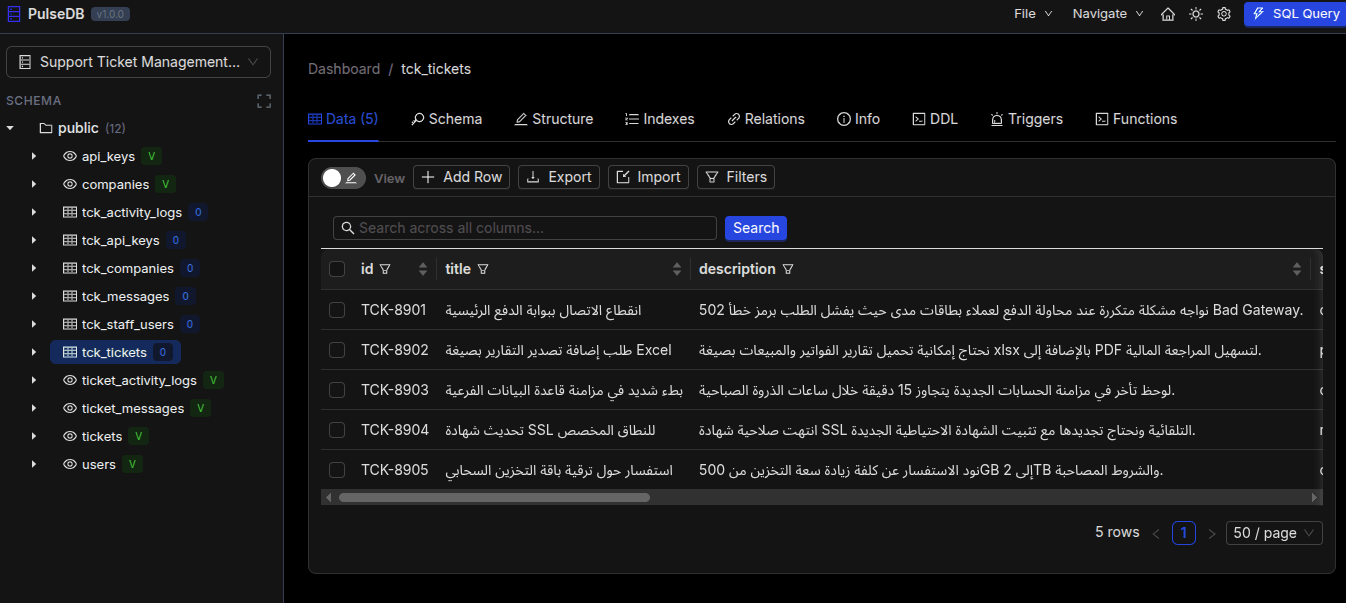Click the magnifier icon in search box

[x=348, y=228]
